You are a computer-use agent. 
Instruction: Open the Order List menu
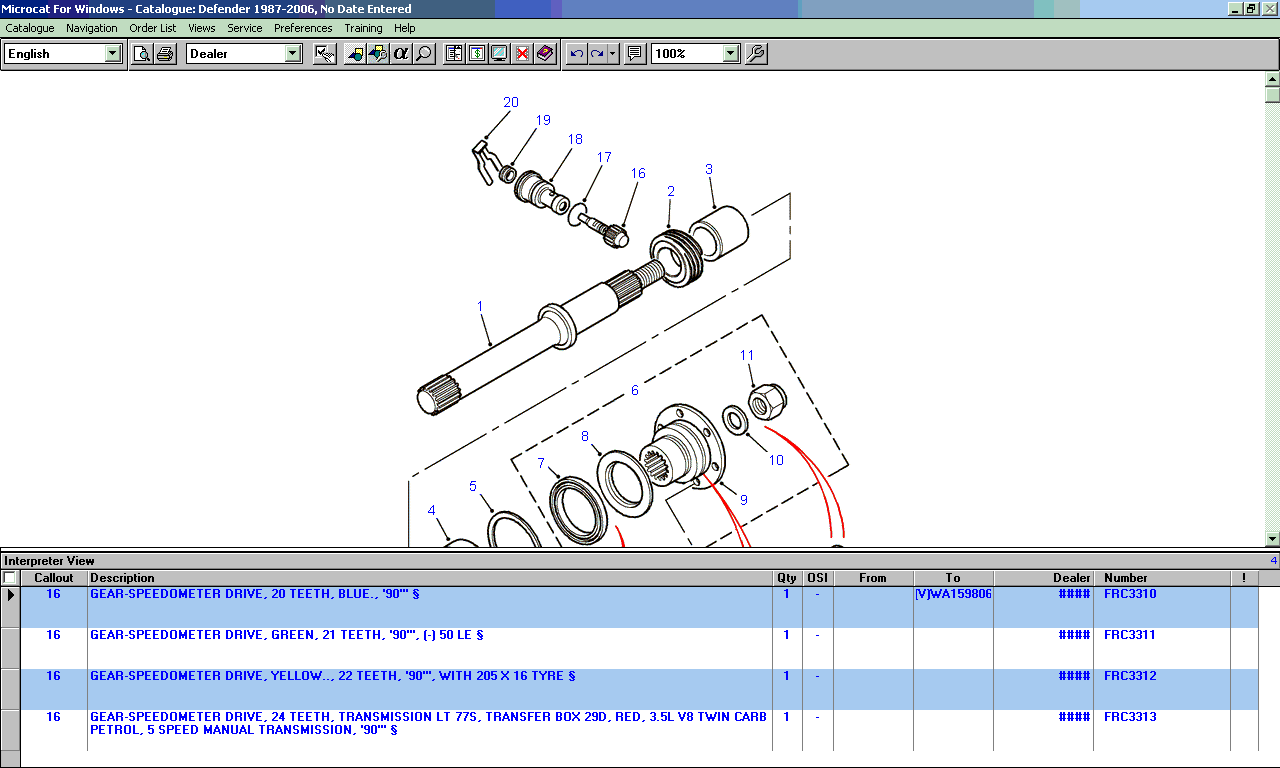pos(153,28)
